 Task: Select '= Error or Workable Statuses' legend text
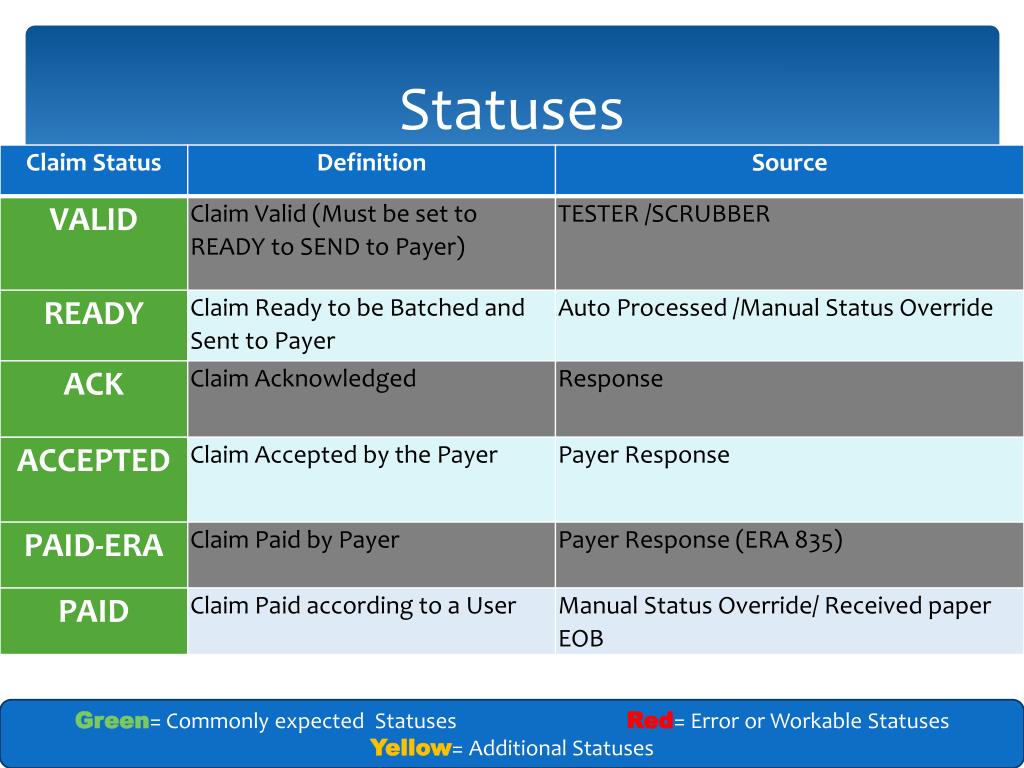pos(811,721)
